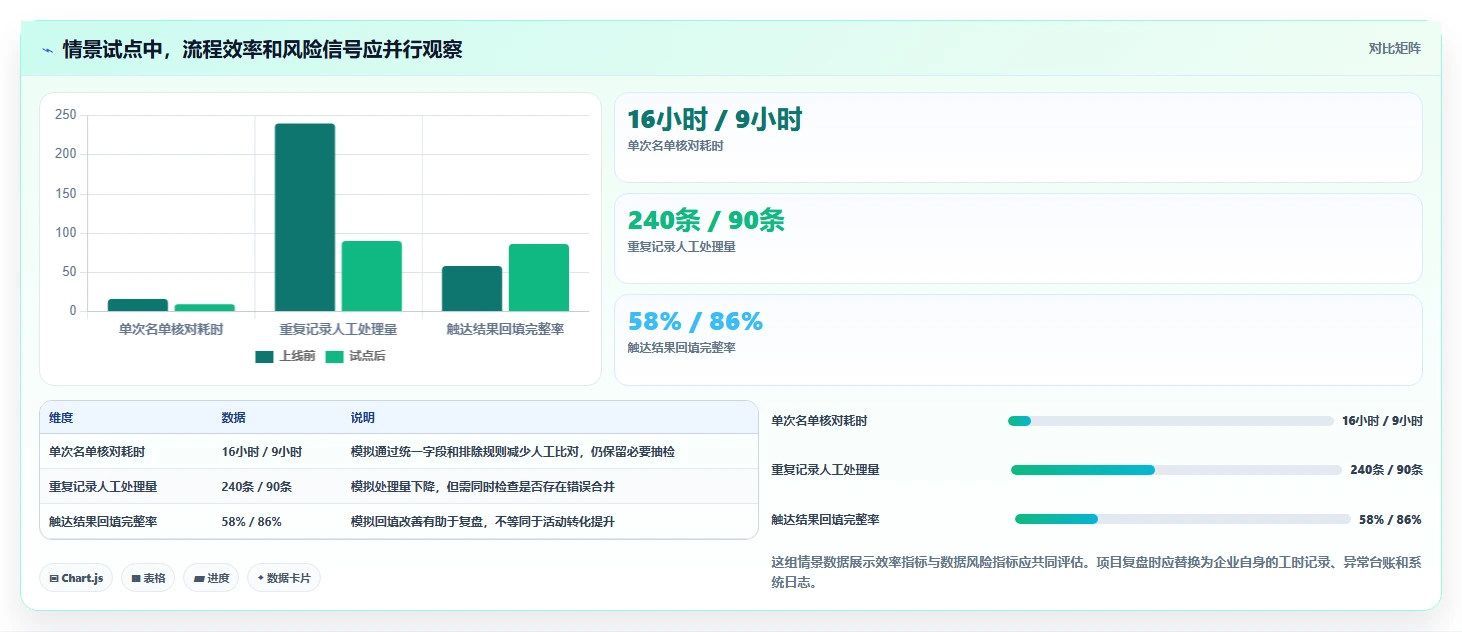Click the 16小时 / 9小时 table cell

tap(277, 452)
